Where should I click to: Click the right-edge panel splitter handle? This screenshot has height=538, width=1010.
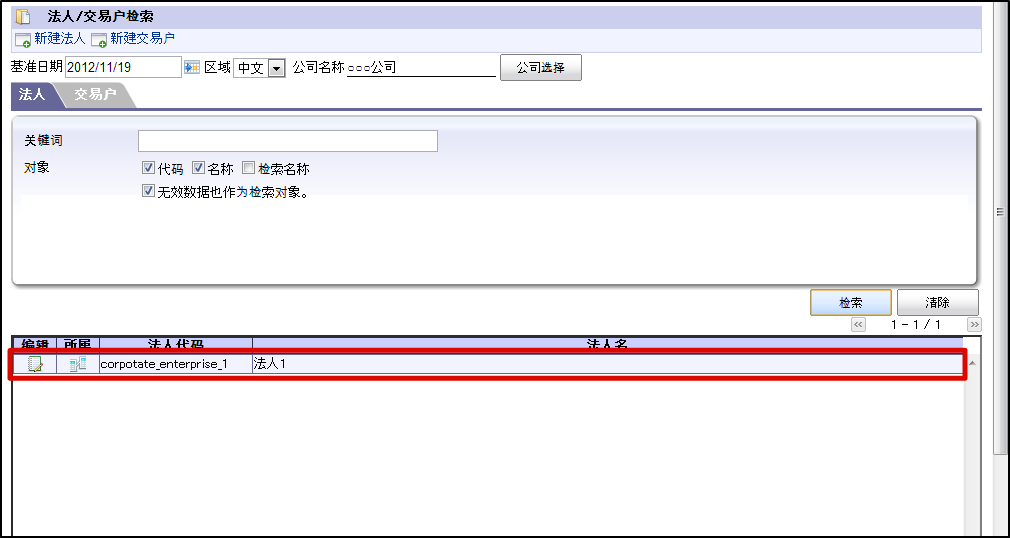[x=1000, y=212]
